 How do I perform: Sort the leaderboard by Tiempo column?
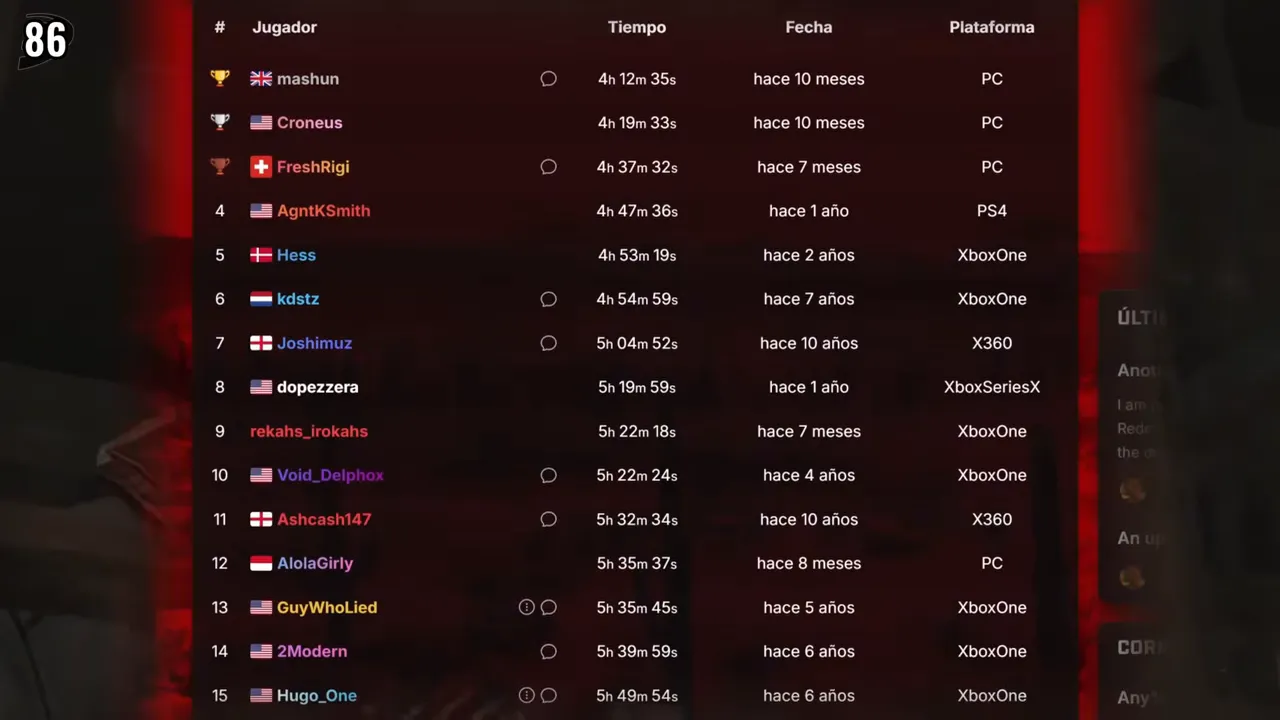[636, 27]
